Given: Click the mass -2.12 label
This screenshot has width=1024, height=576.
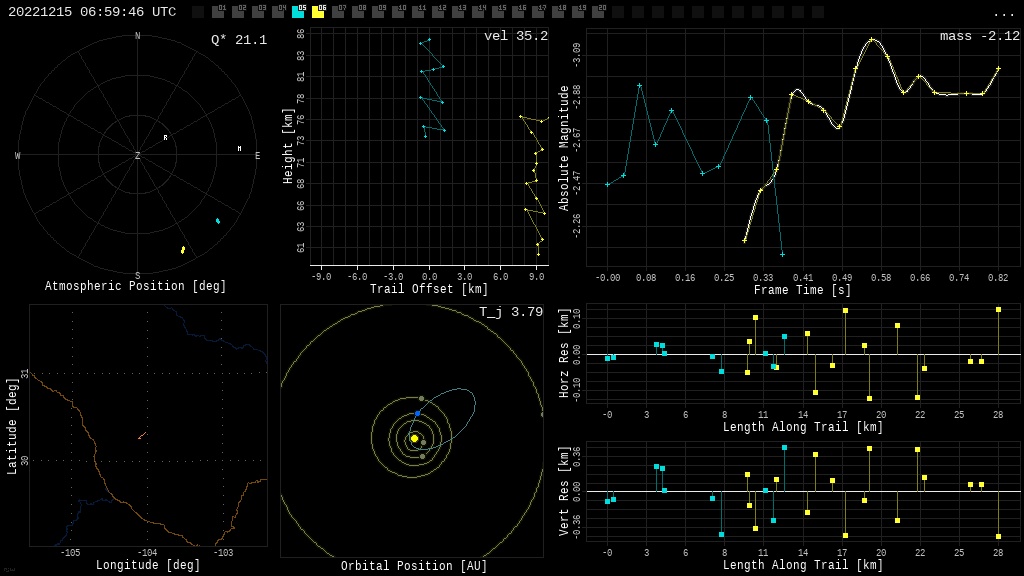Looking at the screenshot, I should [x=979, y=36].
